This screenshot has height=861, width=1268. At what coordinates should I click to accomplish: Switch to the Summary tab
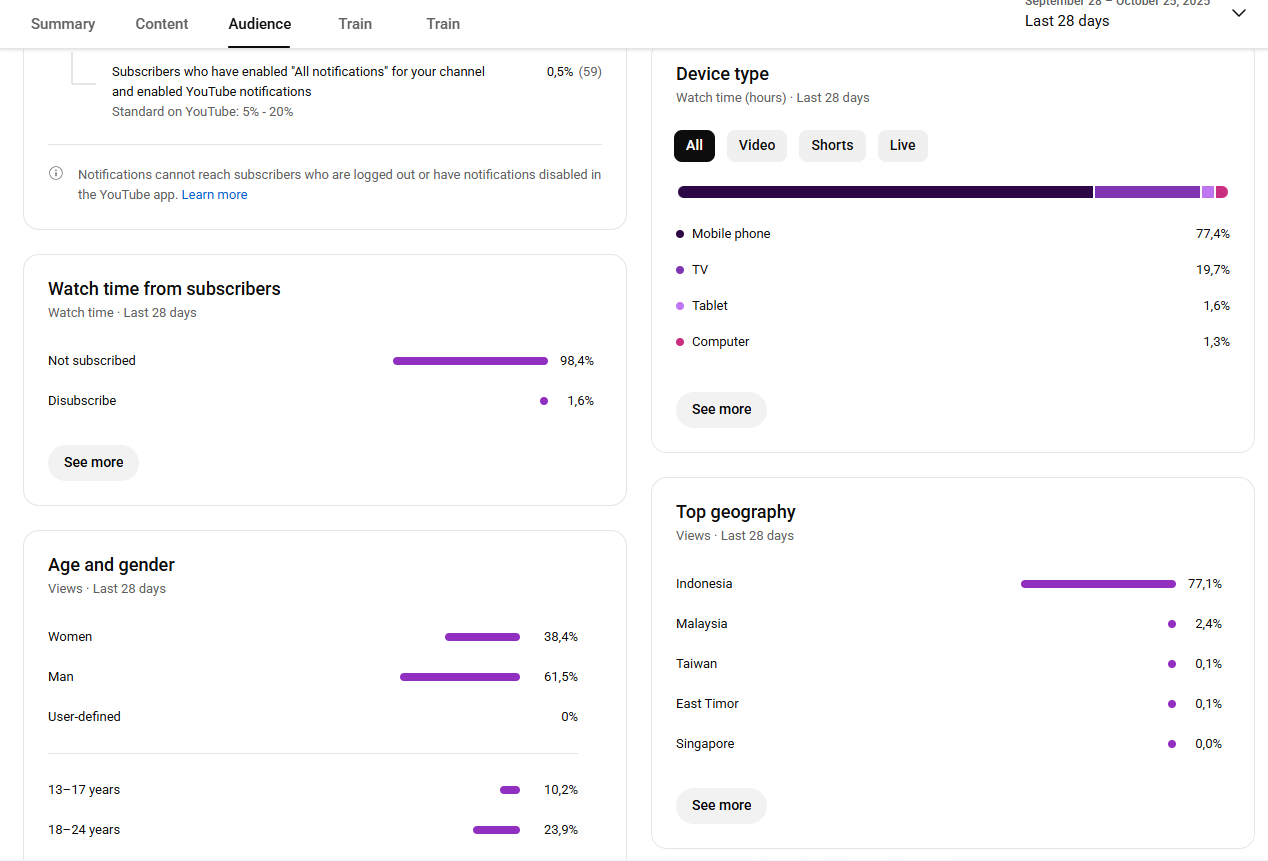[63, 24]
